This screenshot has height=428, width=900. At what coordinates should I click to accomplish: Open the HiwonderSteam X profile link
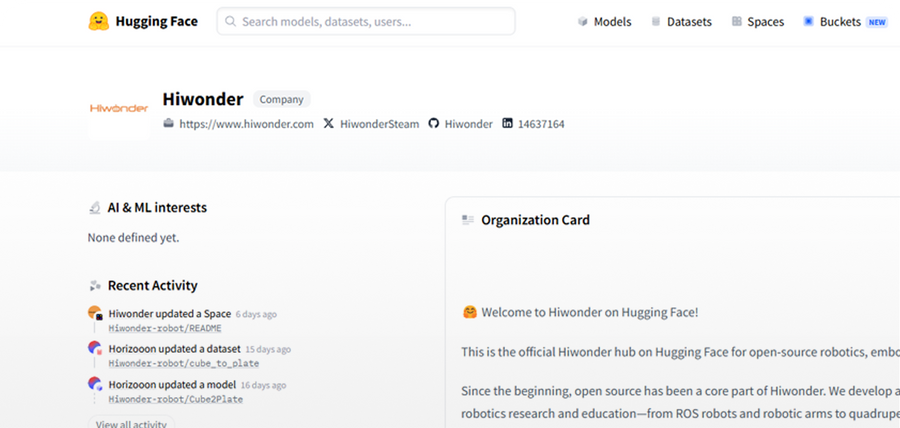pos(379,124)
